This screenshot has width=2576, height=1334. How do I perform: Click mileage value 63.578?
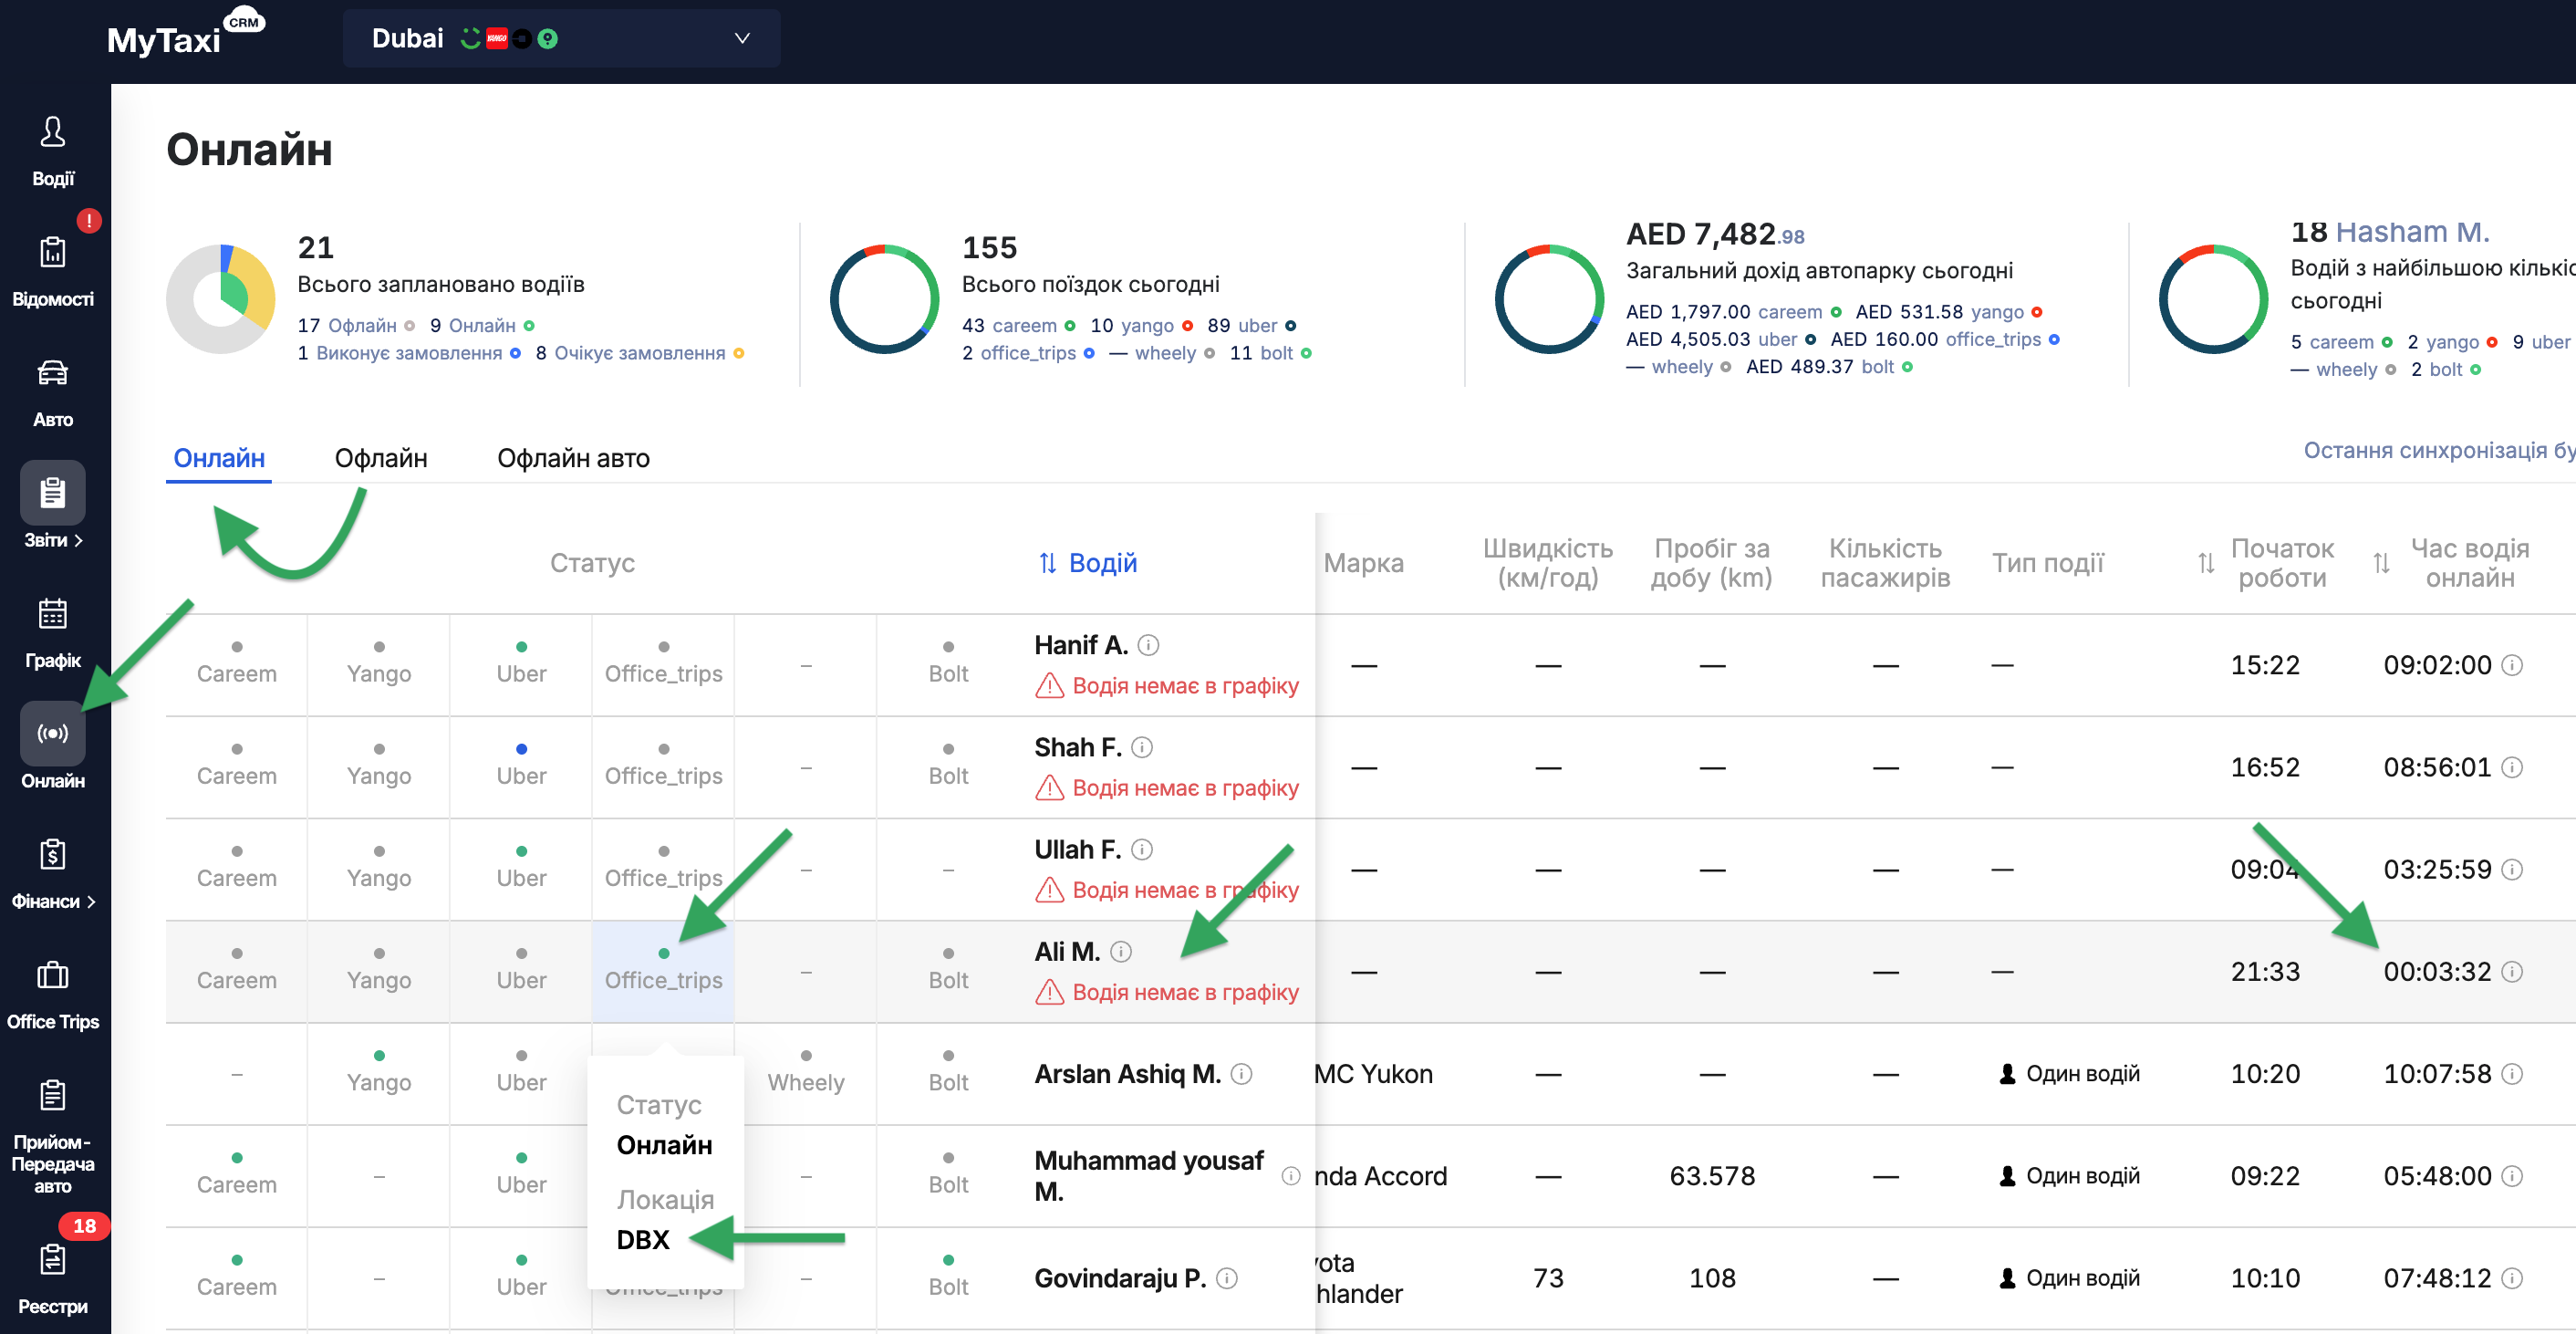tap(1712, 1175)
